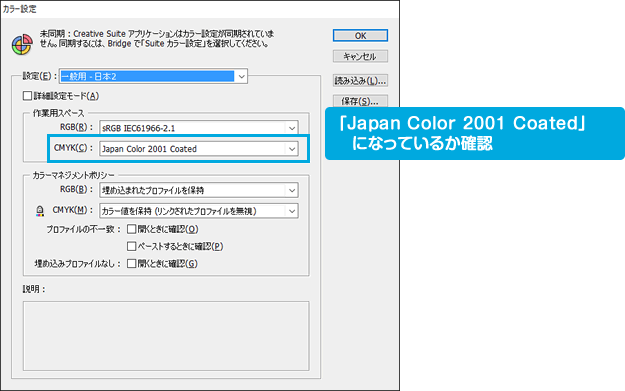Open the CMYK color management policy dropdown
Viewport: 625px width, 391px height.
click(199, 211)
